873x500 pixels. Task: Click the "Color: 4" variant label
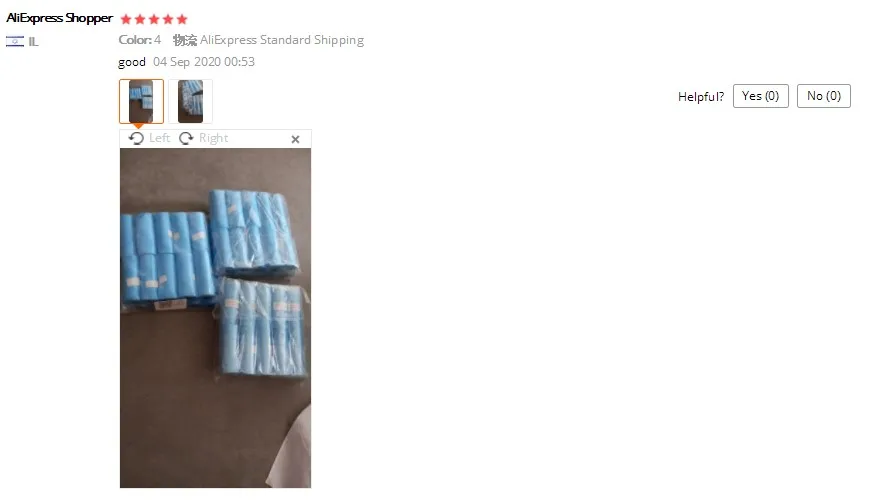tap(140, 40)
